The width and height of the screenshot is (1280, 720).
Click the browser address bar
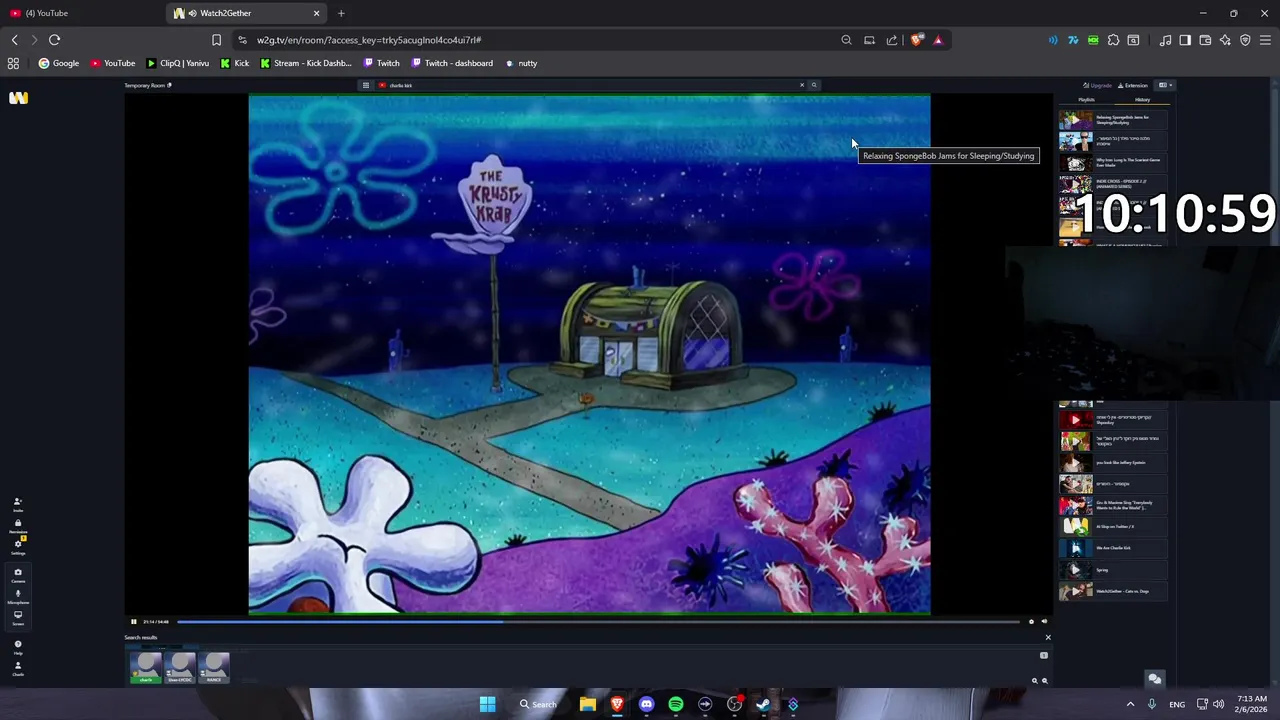540,40
